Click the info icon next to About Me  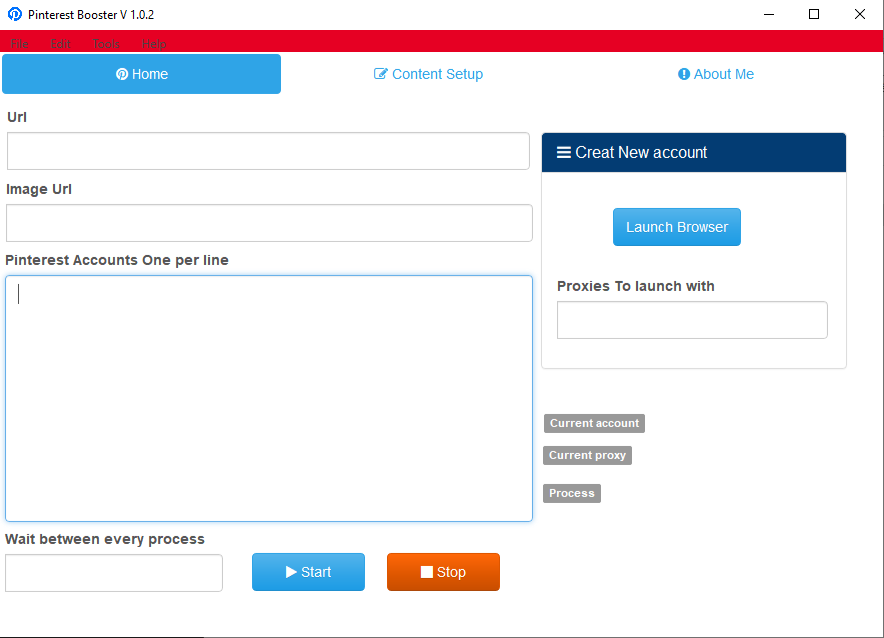[x=684, y=74]
